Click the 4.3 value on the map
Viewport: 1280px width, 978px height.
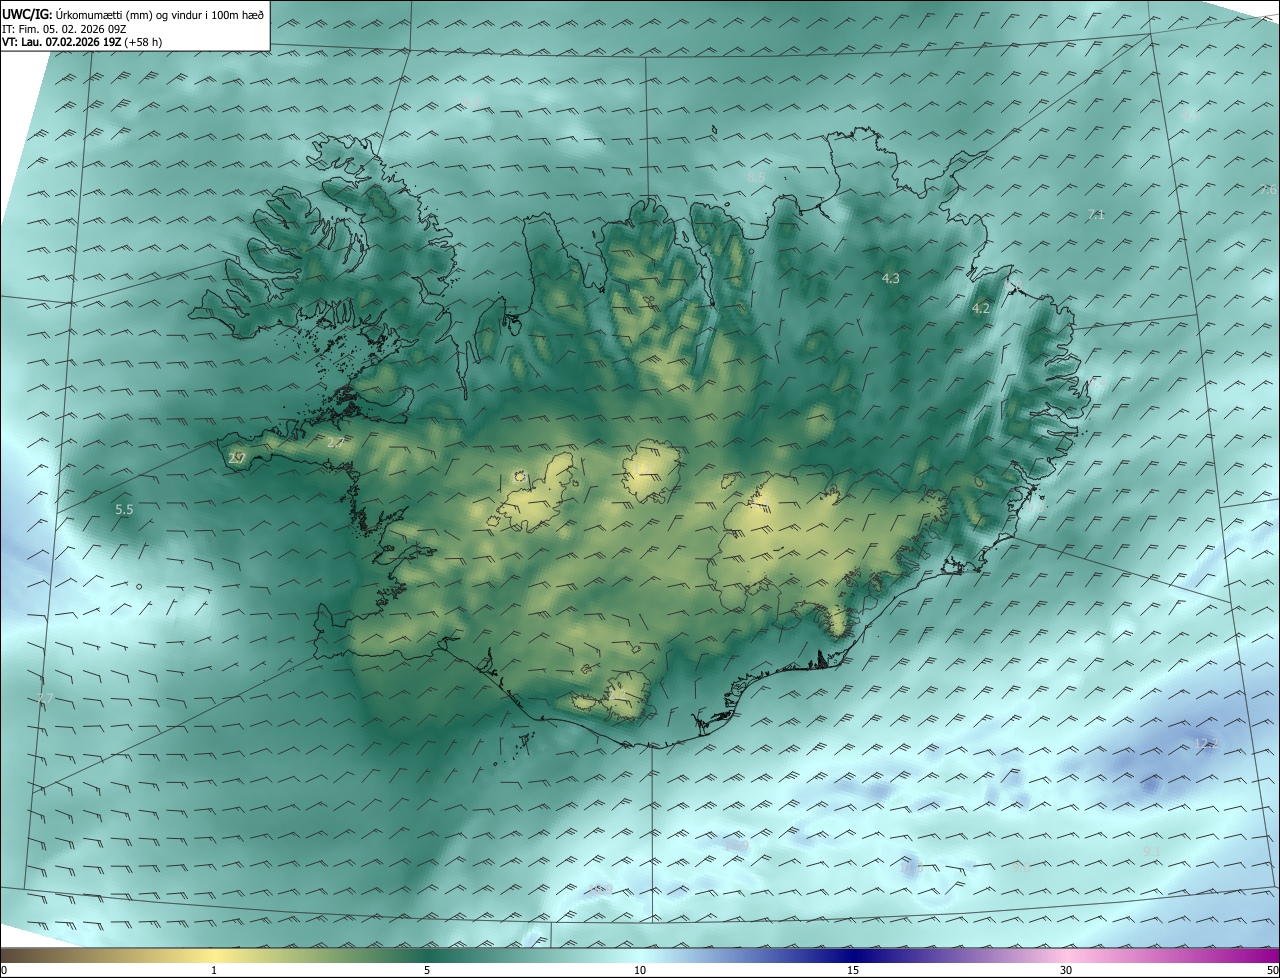pyautogui.click(x=891, y=279)
